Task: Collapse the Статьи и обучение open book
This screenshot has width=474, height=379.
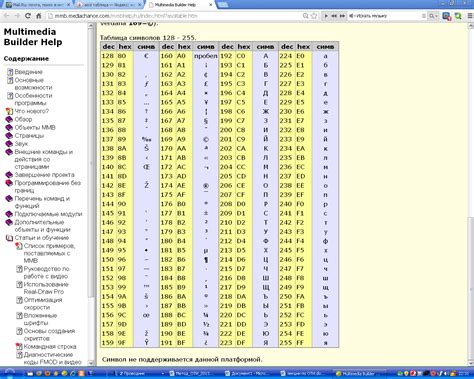Action: (x=9, y=238)
